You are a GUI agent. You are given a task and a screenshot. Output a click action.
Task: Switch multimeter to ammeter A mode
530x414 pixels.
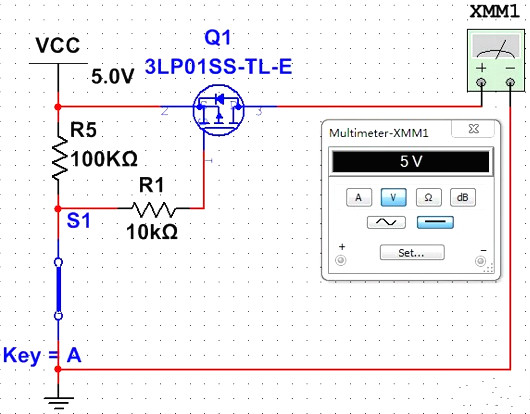pyautogui.click(x=359, y=197)
